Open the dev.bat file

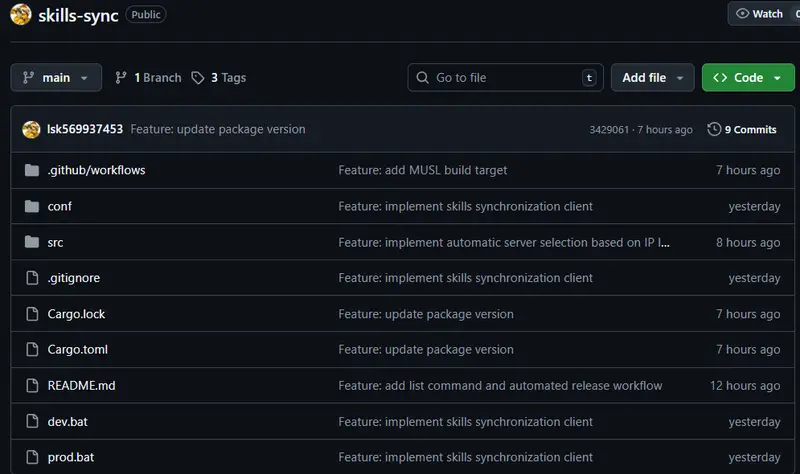68,422
